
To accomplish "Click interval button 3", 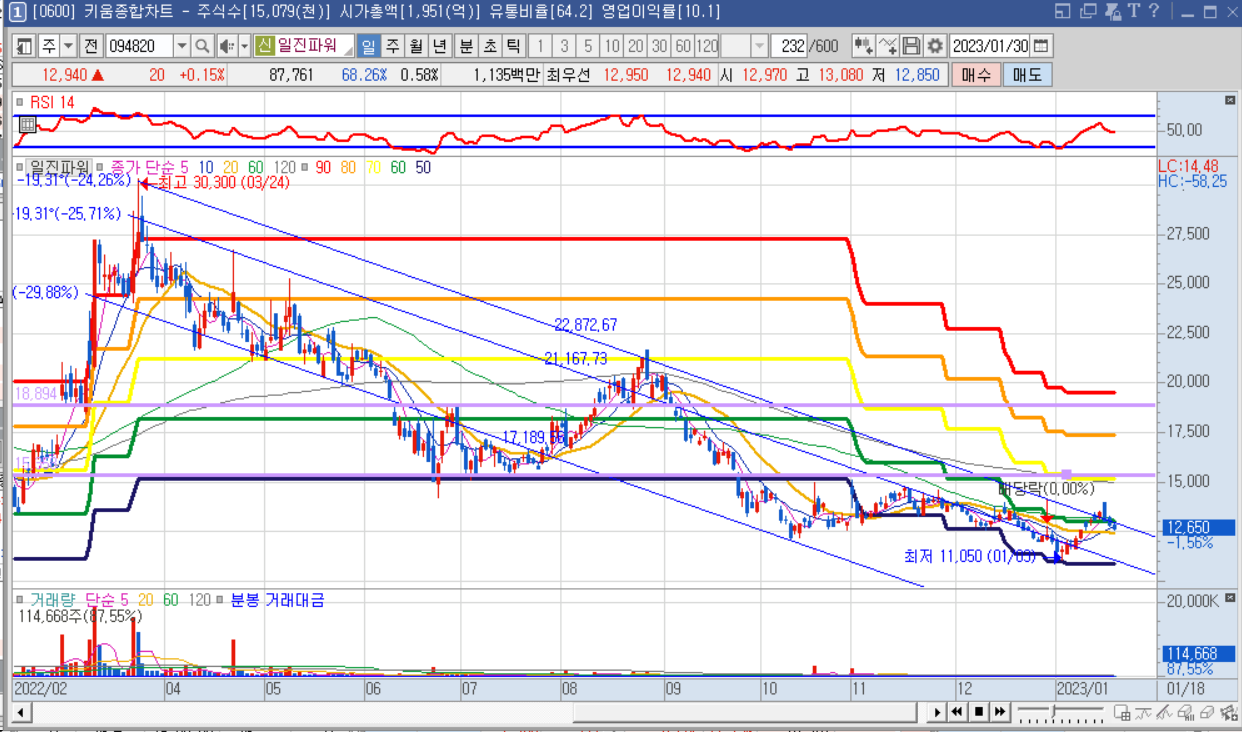I will pyautogui.click(x=563, y=46).
